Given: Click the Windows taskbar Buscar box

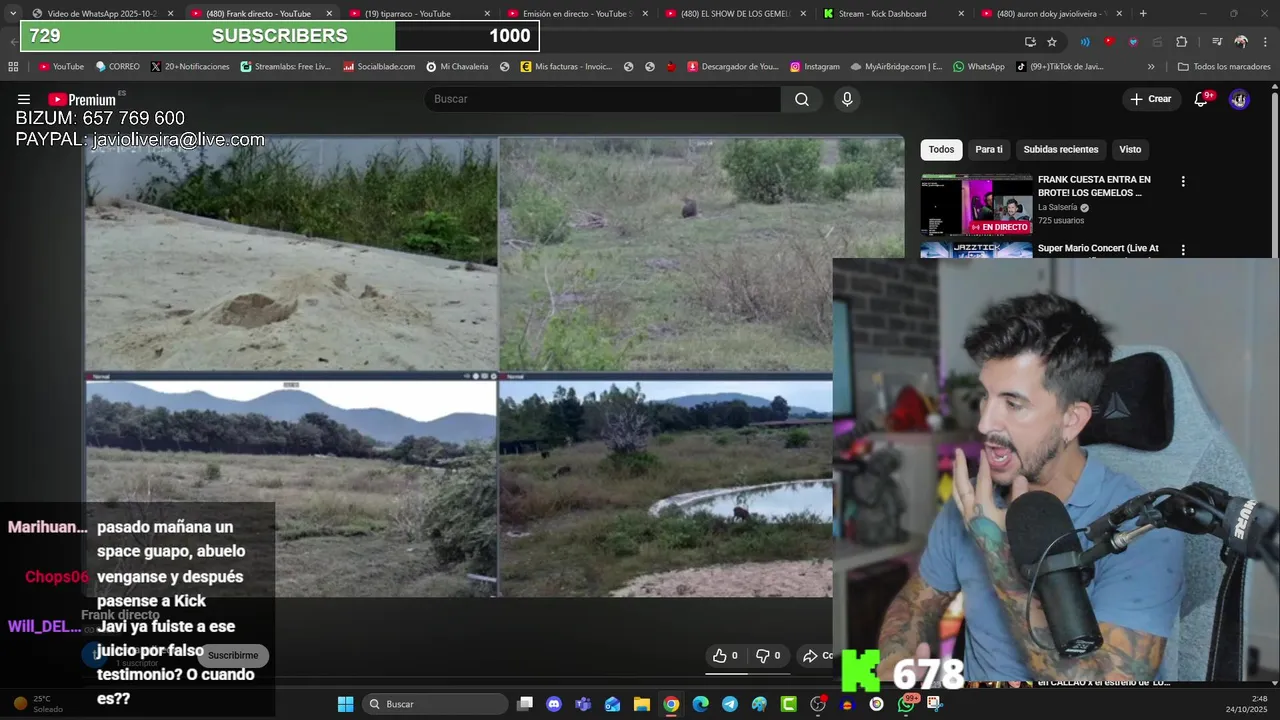Looking at the screenshot, I should coord(433,704).
